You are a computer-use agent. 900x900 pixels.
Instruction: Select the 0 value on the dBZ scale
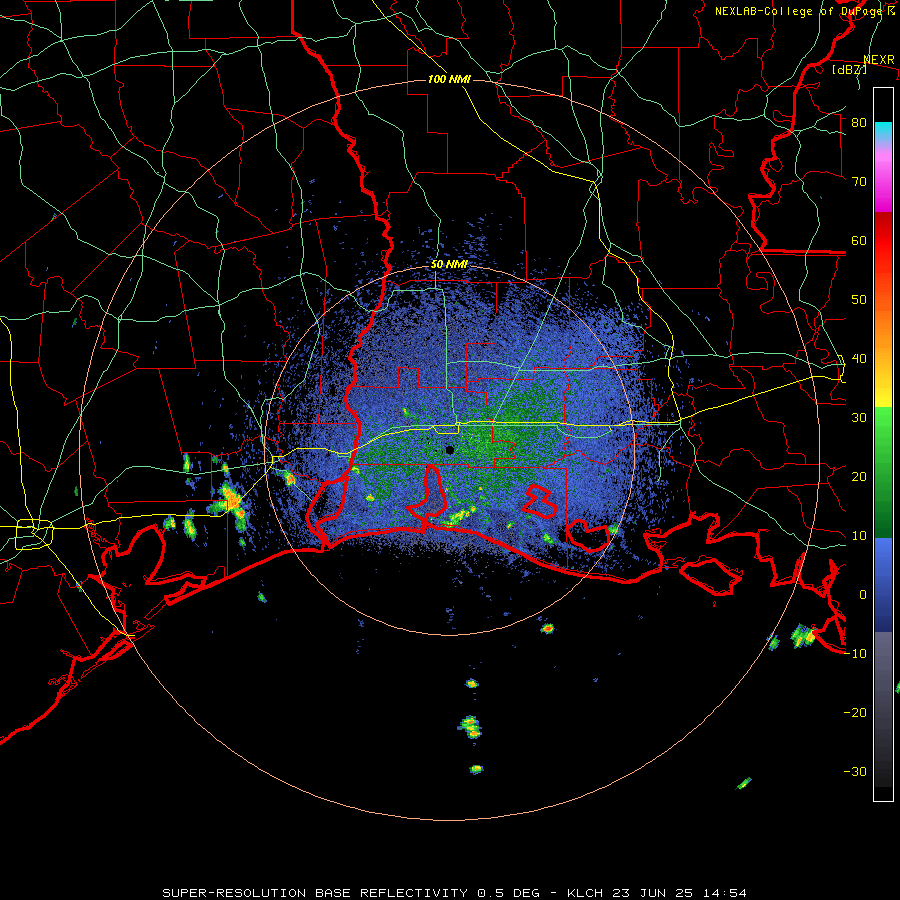(x=863, y=595)
